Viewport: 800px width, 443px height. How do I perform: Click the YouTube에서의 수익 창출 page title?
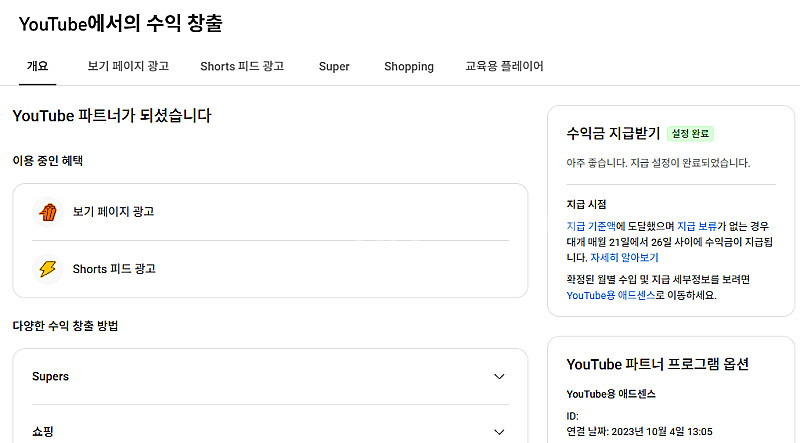(120, 23)
